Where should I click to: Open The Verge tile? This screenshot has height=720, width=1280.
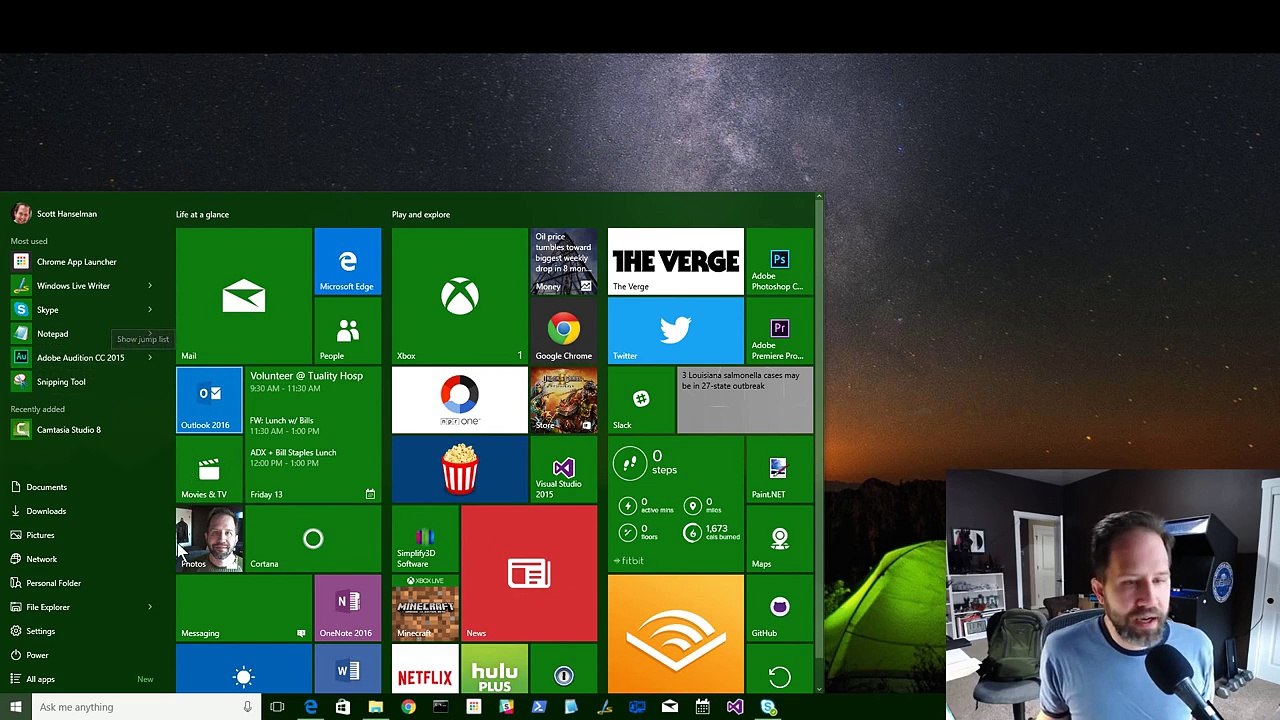tap(675, 261)
